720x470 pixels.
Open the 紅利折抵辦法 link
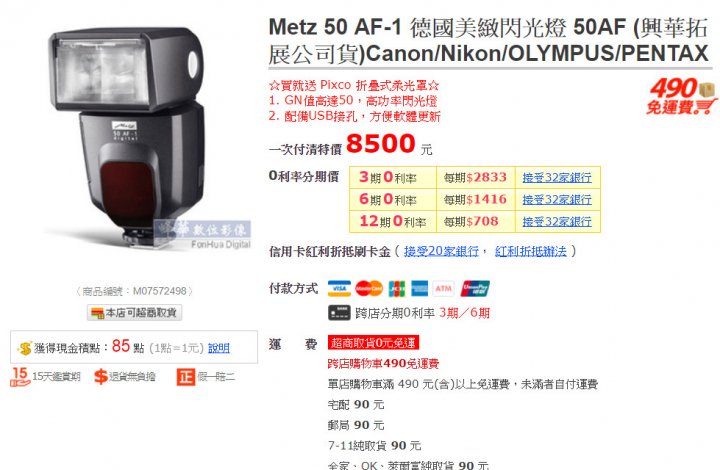click(x=530, y=251)
